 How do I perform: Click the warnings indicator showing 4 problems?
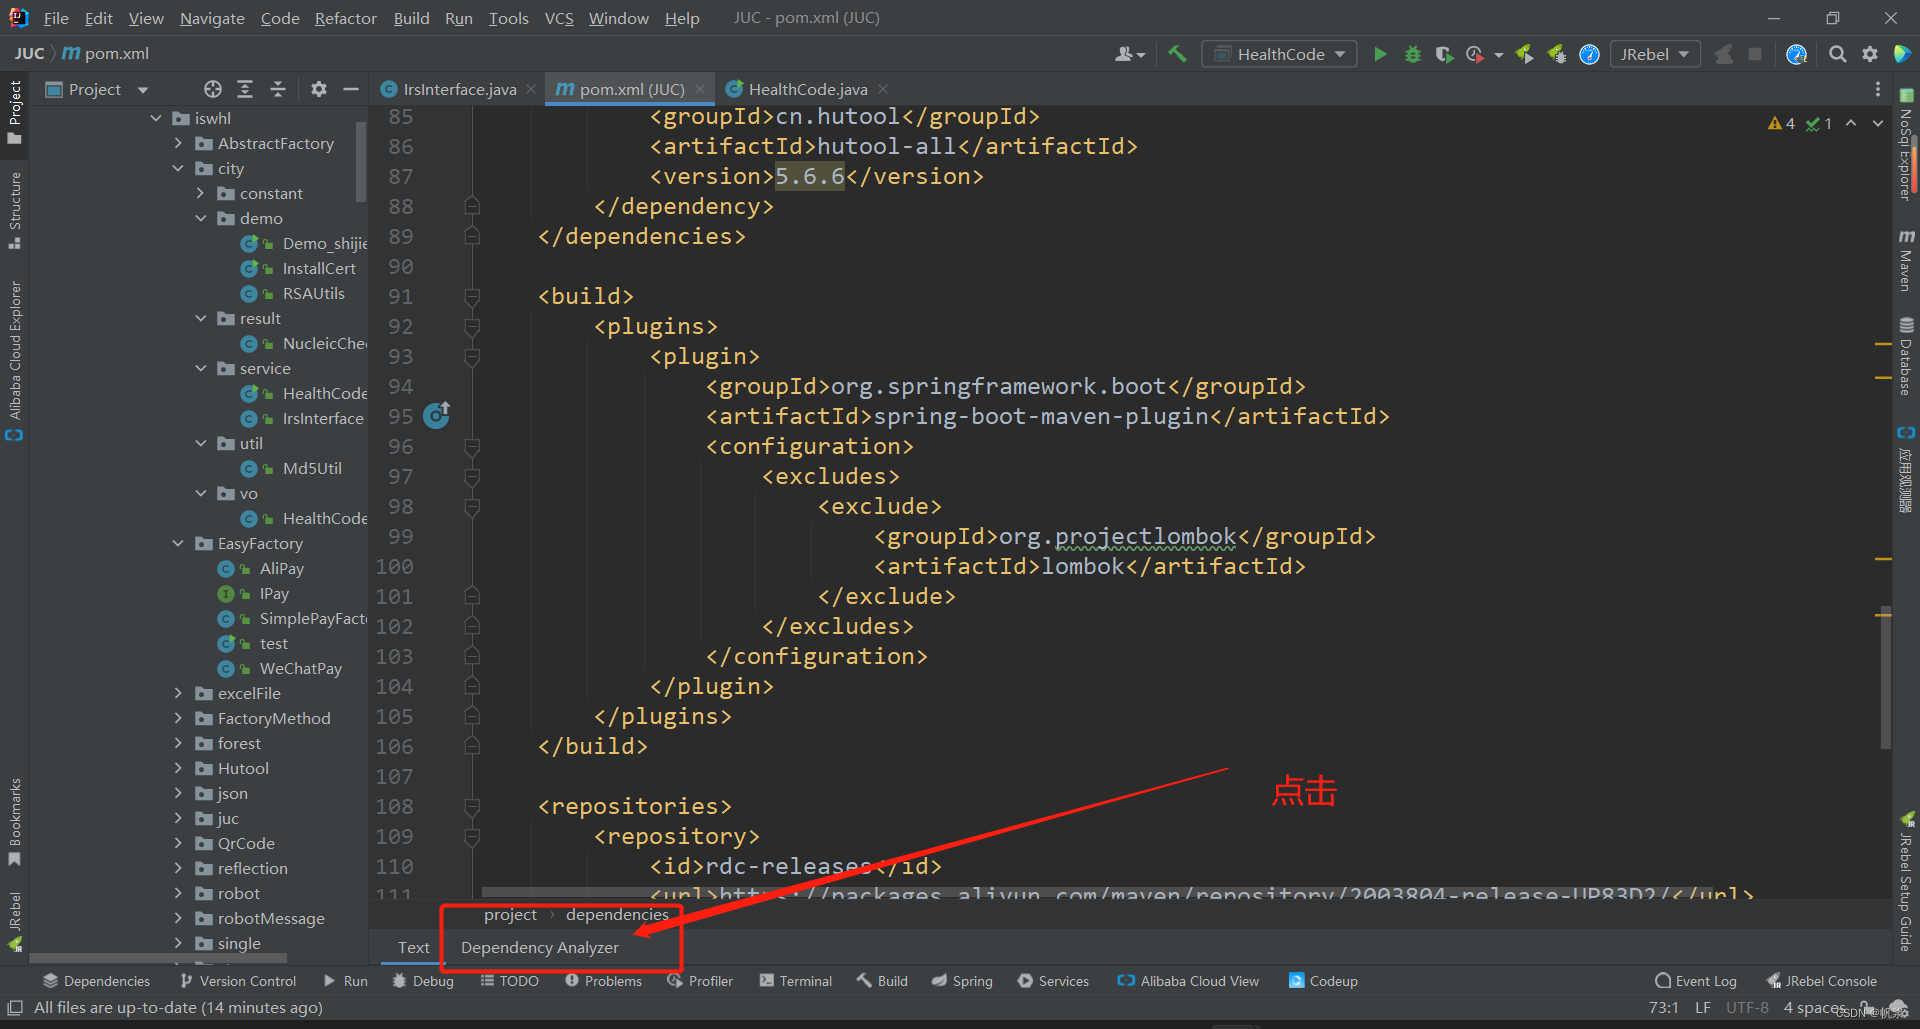[1781, 123]
